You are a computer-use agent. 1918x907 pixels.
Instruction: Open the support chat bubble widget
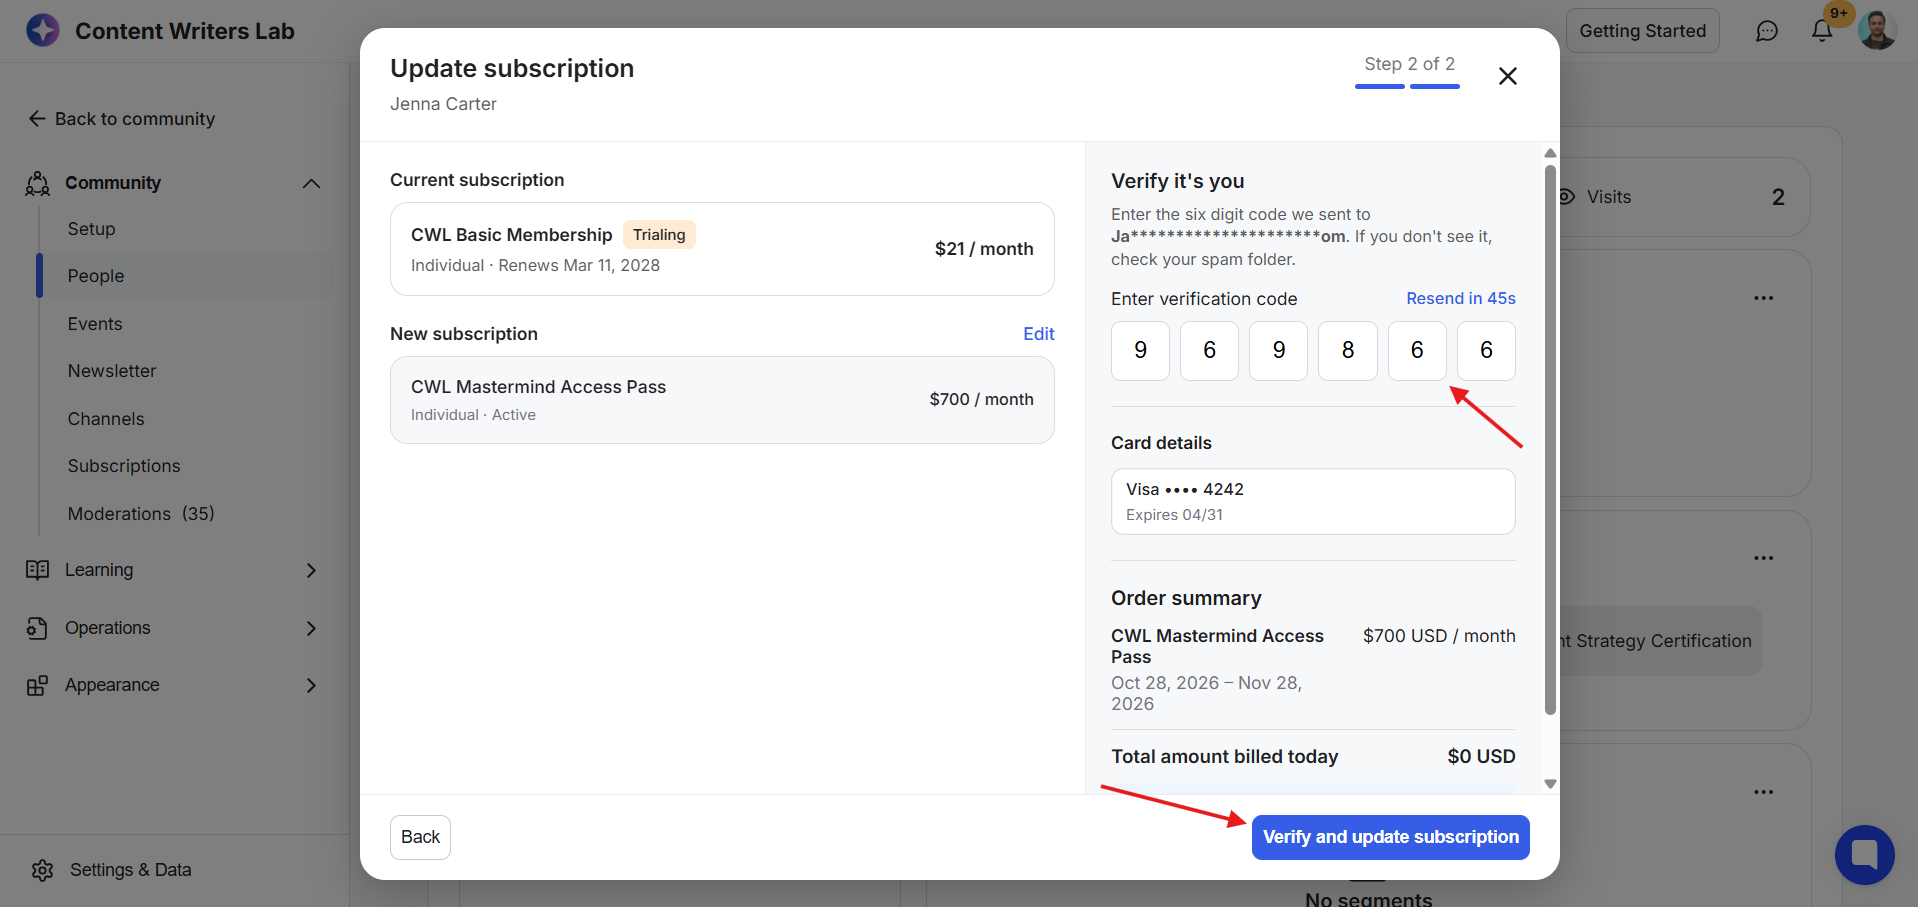1864,855
